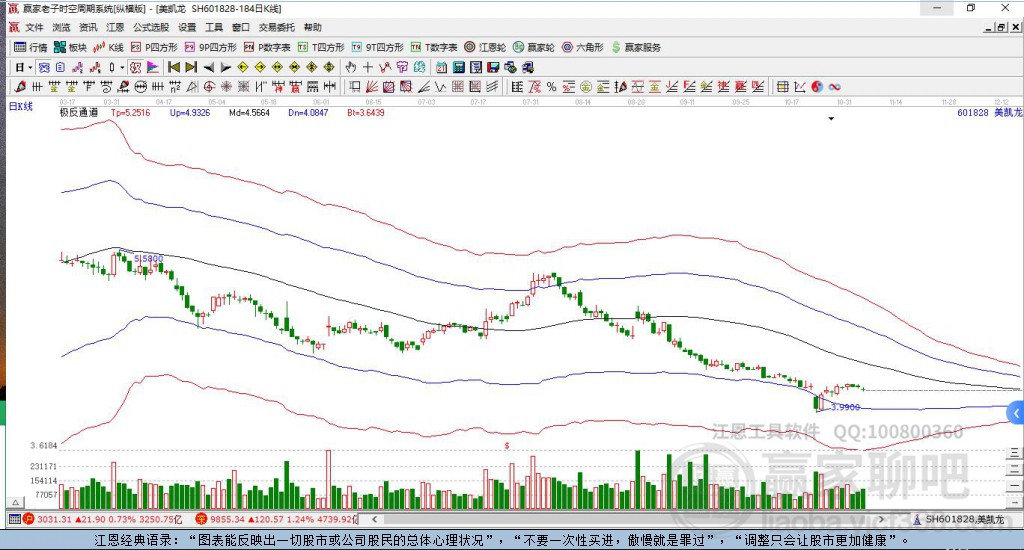Image resolution: width=1024 pixels, height=550 pixels.
Task: Click the infinity symbol icon
Action: pos(834,87)
